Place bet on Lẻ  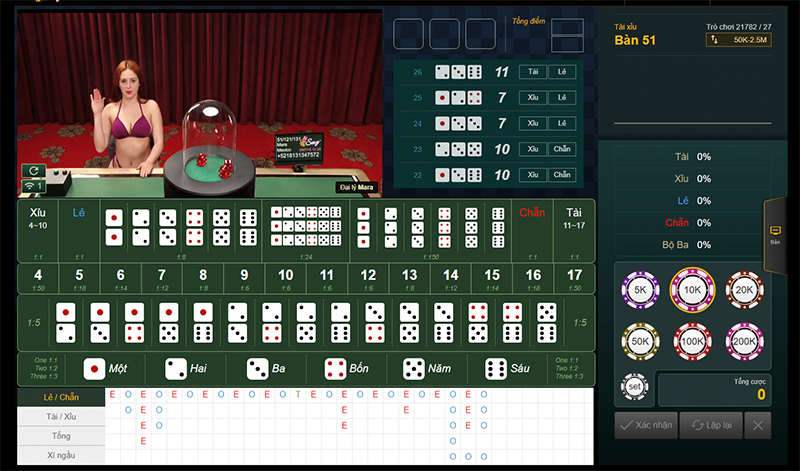[79, 231]
